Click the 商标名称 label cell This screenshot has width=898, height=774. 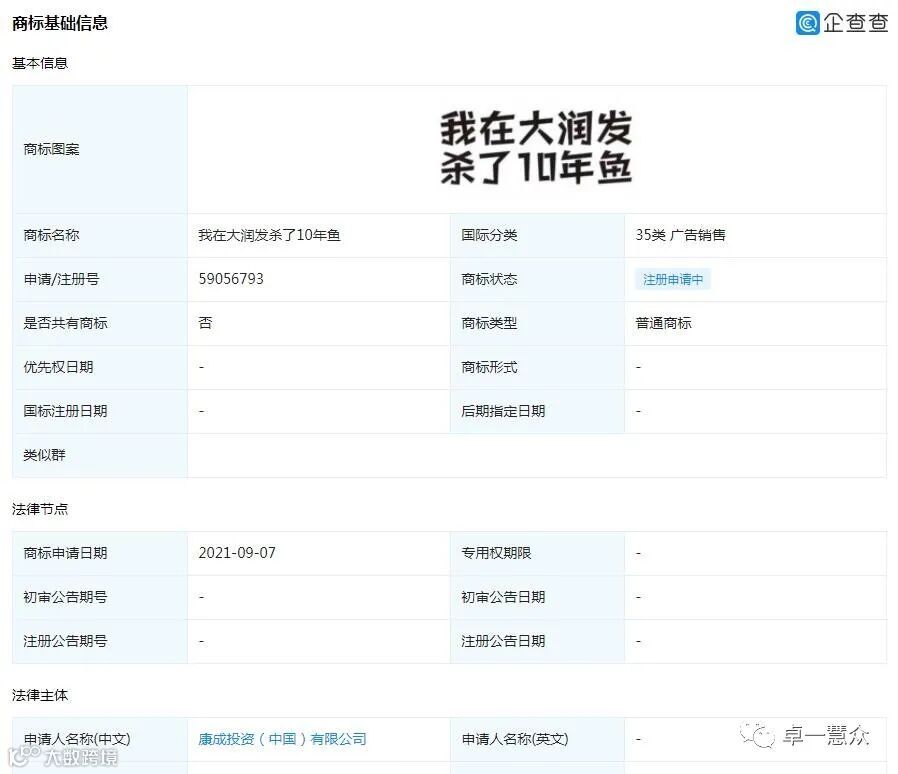pos(100,235)
